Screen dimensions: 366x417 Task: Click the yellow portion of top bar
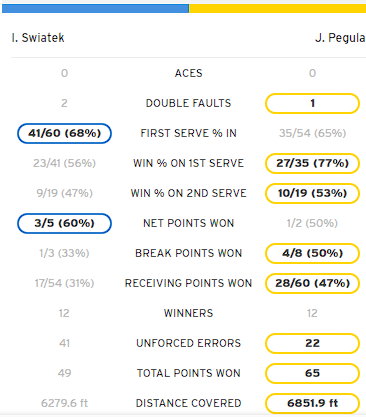(277, 8)
